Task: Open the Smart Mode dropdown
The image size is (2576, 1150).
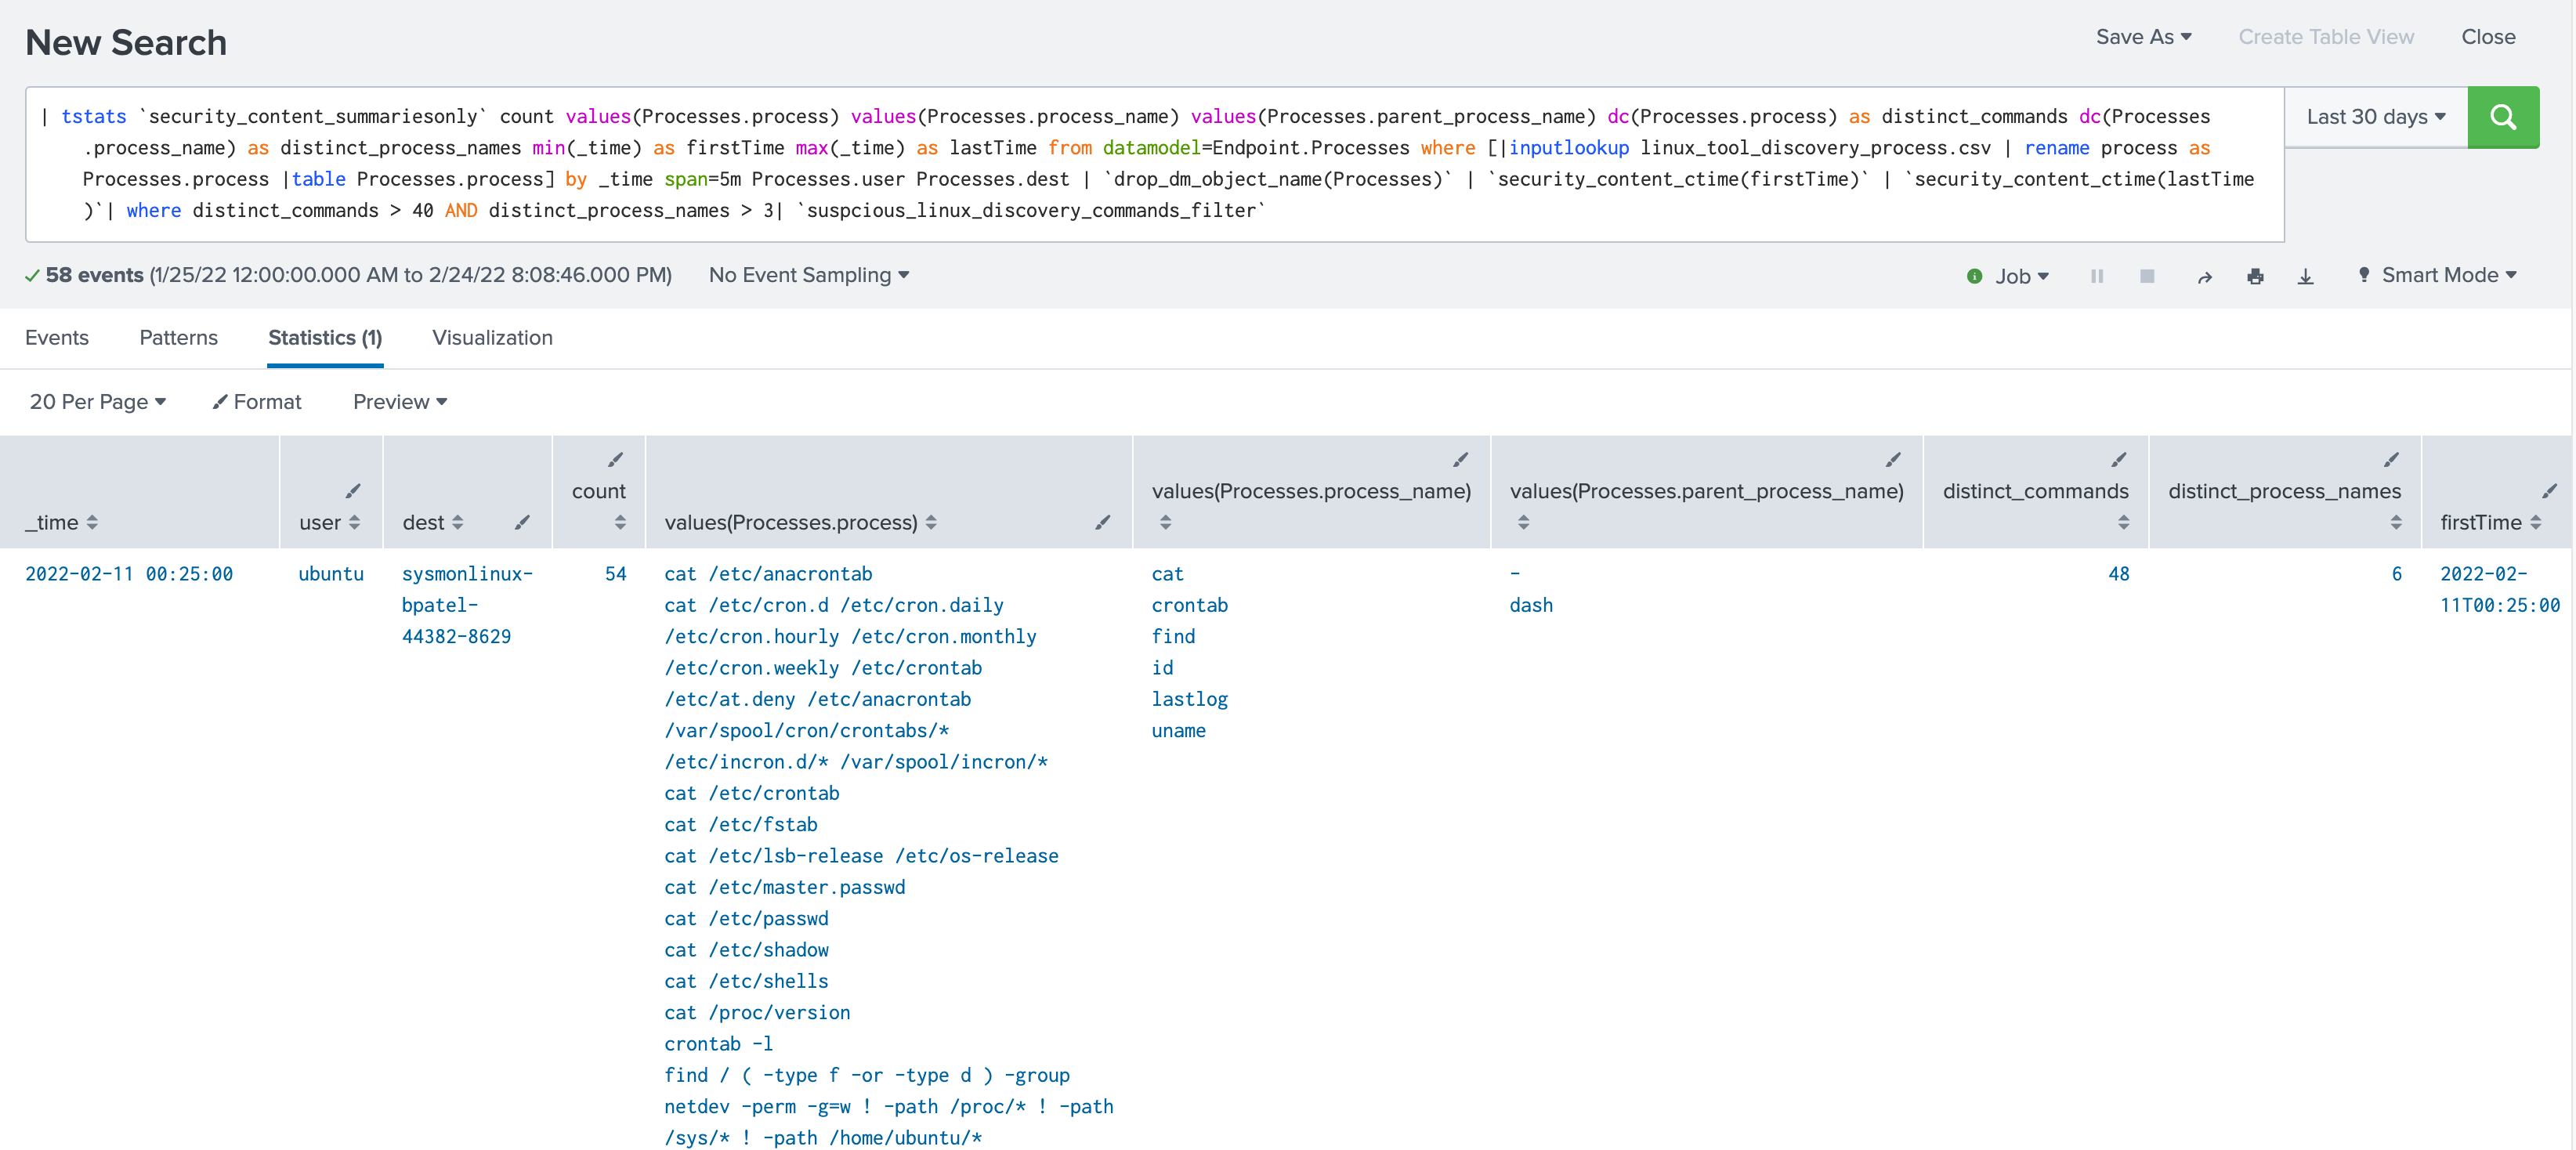Action: pos(2438,275)
